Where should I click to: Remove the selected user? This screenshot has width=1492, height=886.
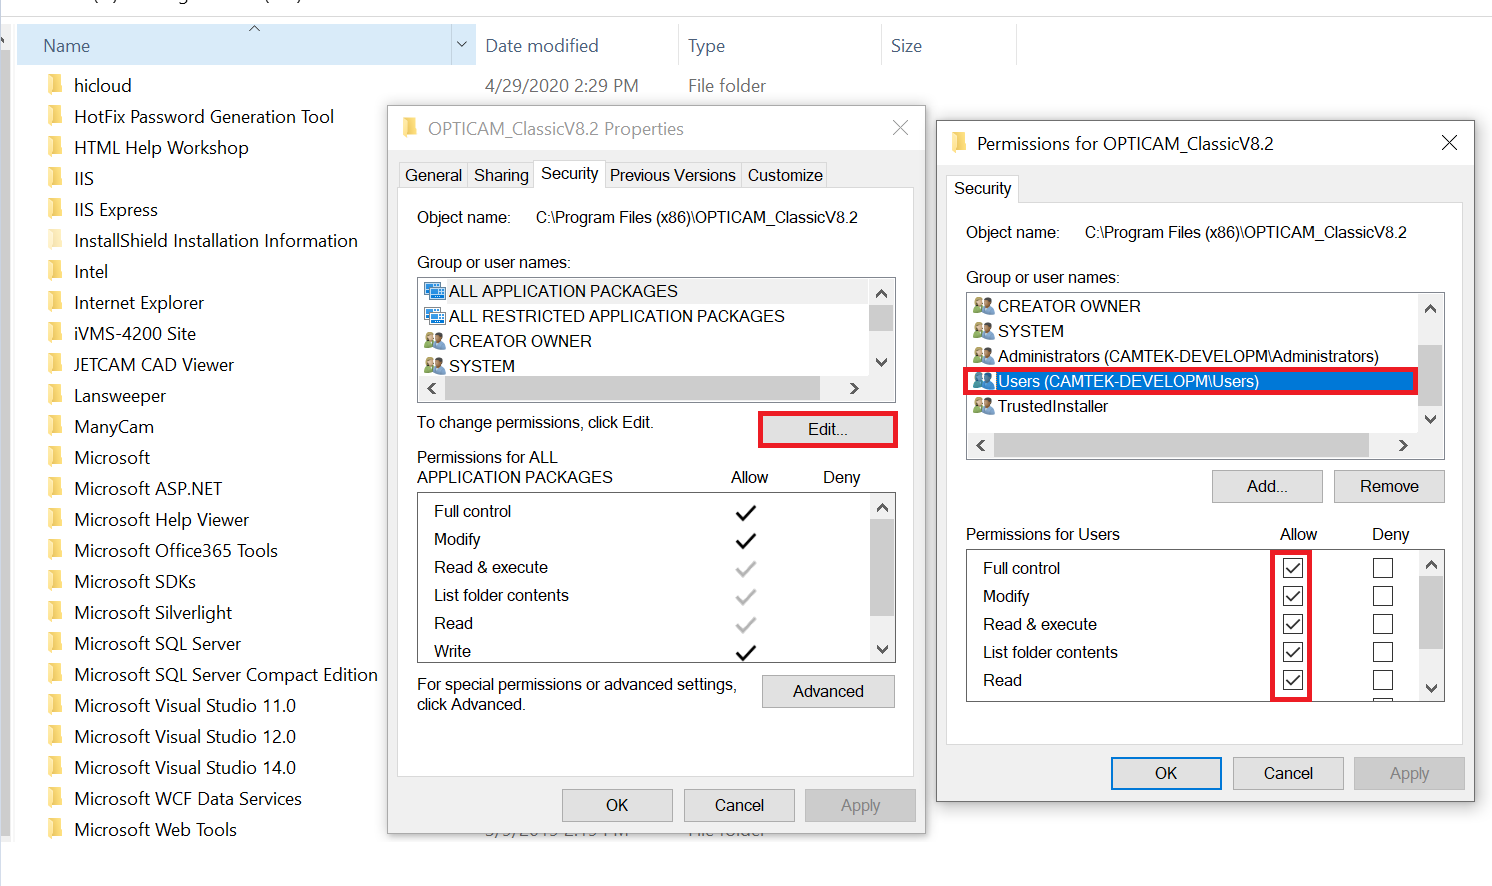point(1389,486)
